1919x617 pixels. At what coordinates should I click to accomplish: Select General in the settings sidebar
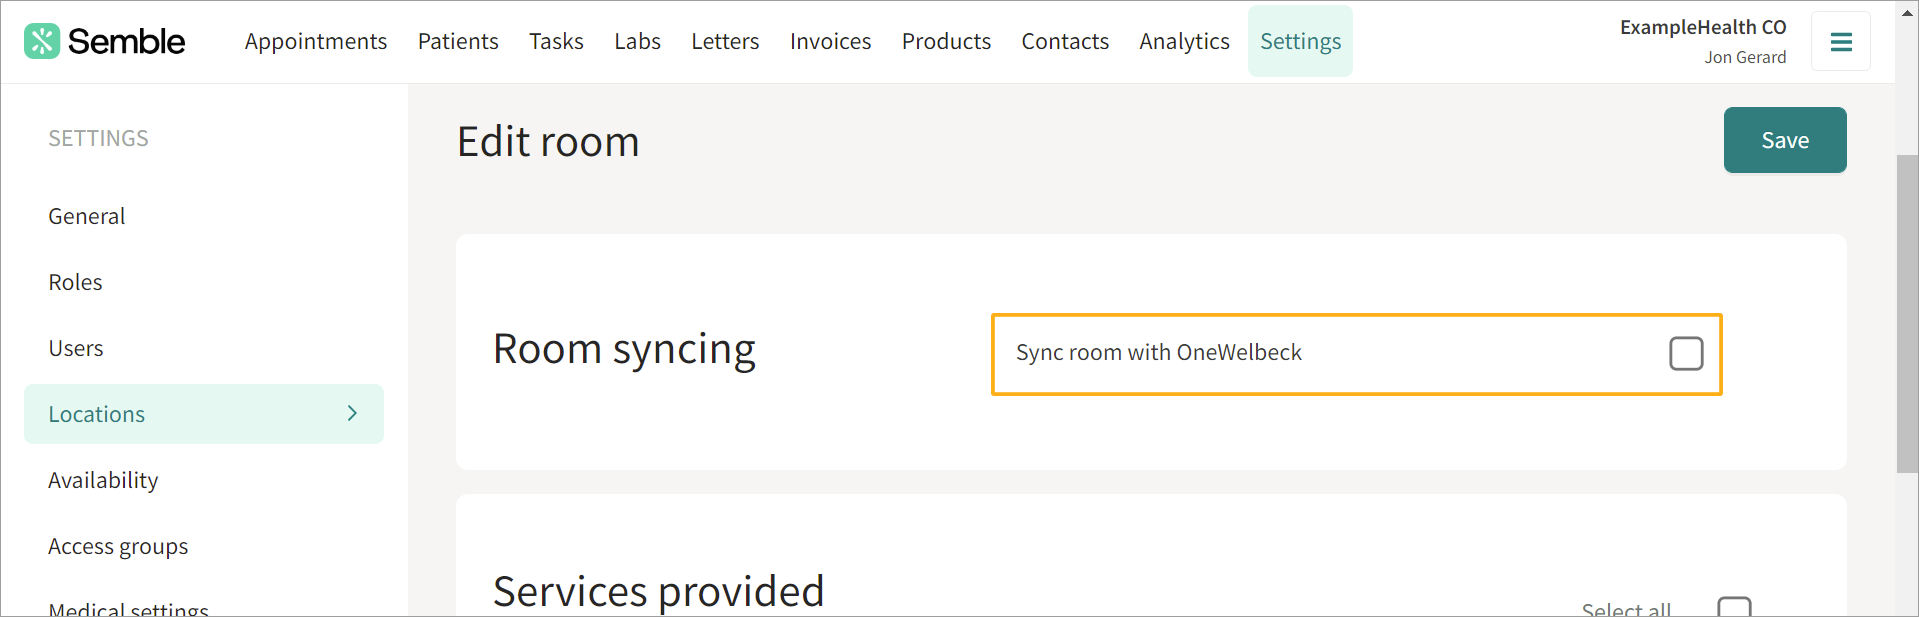87,216
